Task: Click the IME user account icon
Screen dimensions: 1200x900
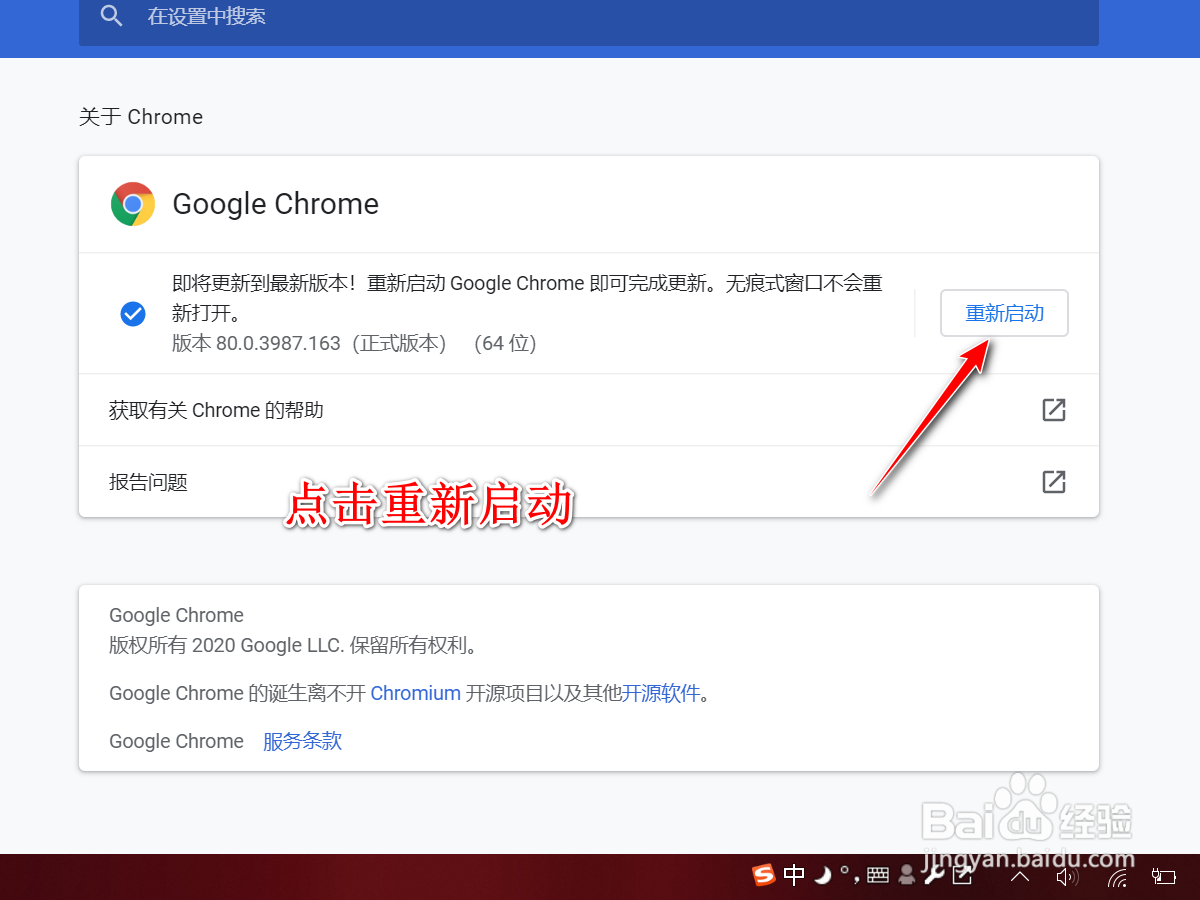Action: [x=907, y=876]
